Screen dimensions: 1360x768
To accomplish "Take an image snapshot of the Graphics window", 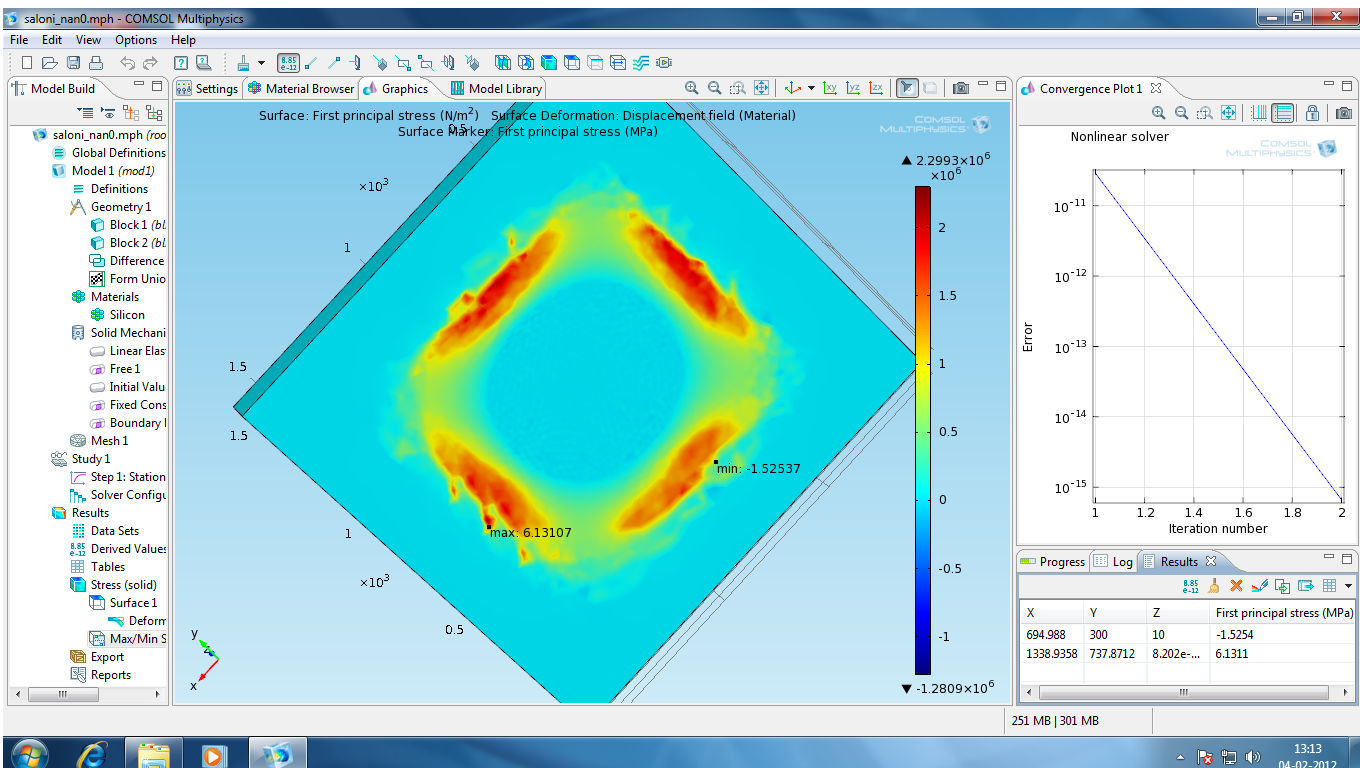I will tap(961, 88).
